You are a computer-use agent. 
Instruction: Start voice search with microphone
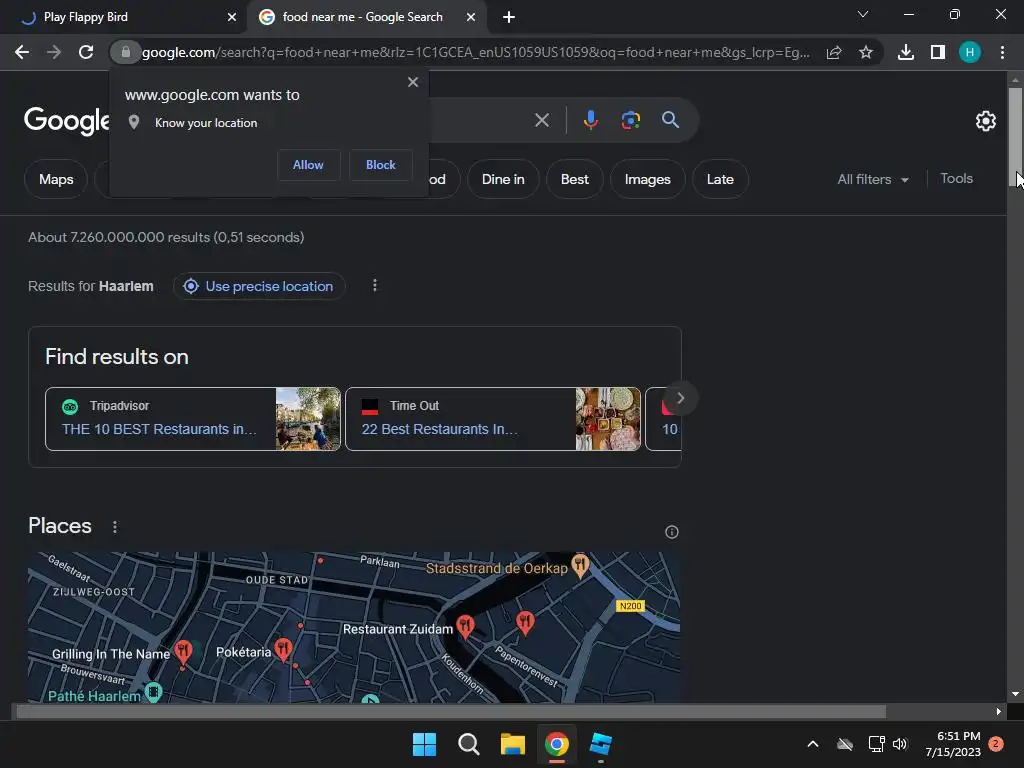pyautogui.click(x=590, y=120)
